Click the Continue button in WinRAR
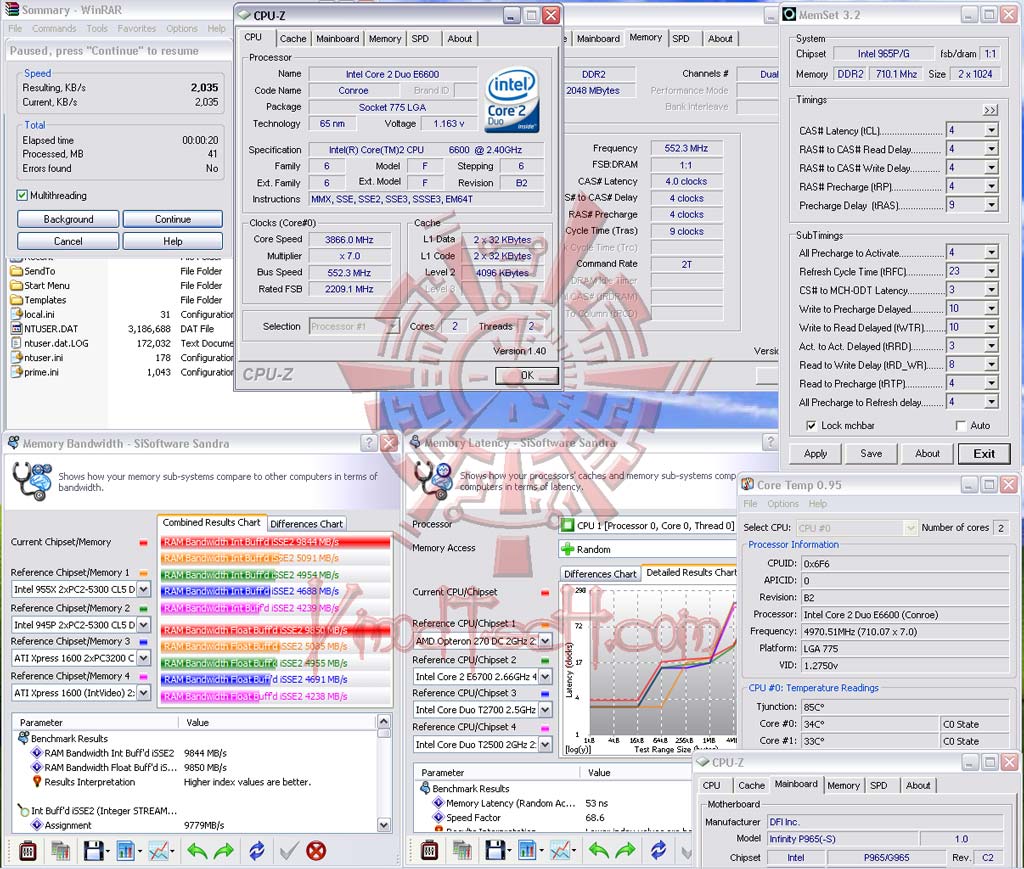Screen dimensions: 1024x869 pyautogui.click(x=172, y=219)
